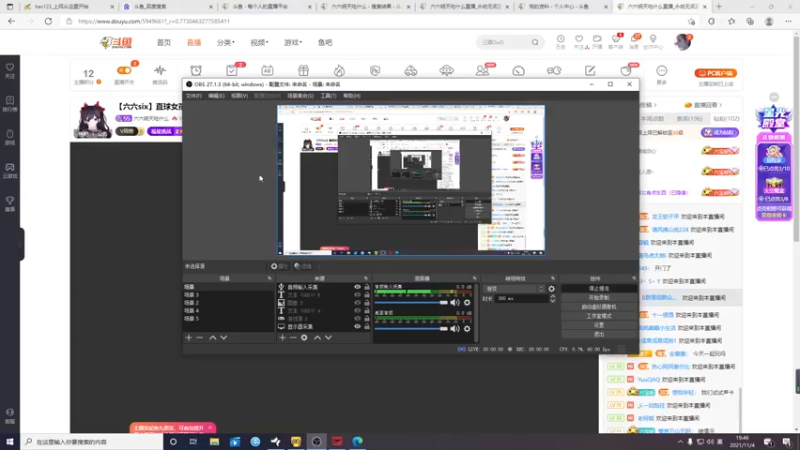
Task: Open the 编辑(E) menu in OBS
Action: click(216, 96)
